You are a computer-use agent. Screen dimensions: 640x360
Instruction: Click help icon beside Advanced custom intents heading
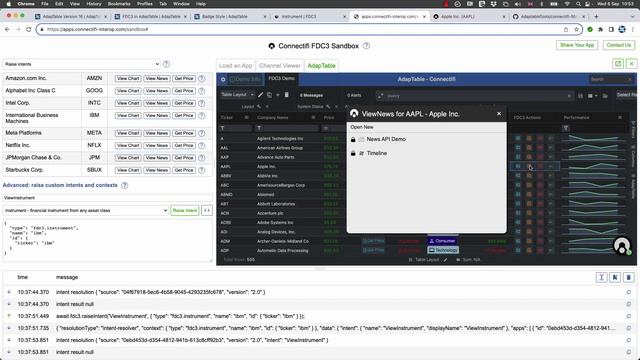tap(125, 185)
